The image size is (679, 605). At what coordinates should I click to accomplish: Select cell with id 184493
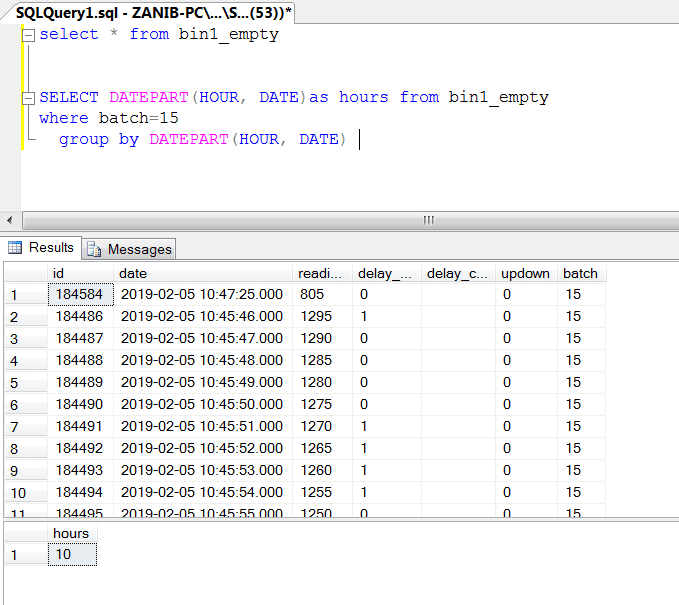pyautogui.click(x=81, y=471)
